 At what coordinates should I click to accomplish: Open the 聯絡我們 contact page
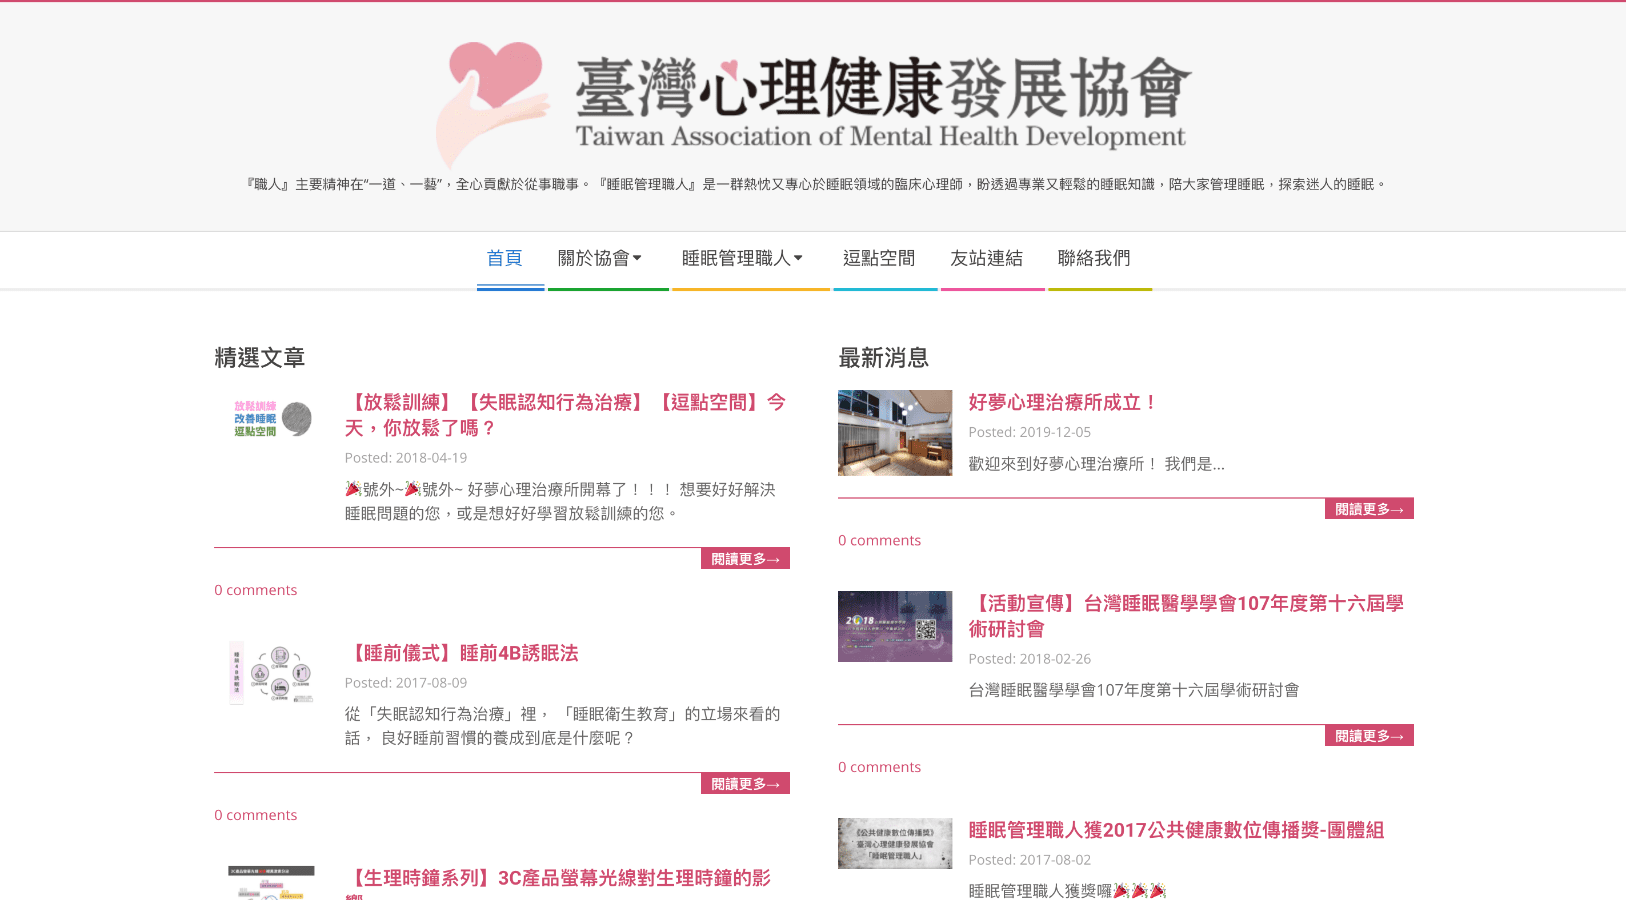(1094, 259)
